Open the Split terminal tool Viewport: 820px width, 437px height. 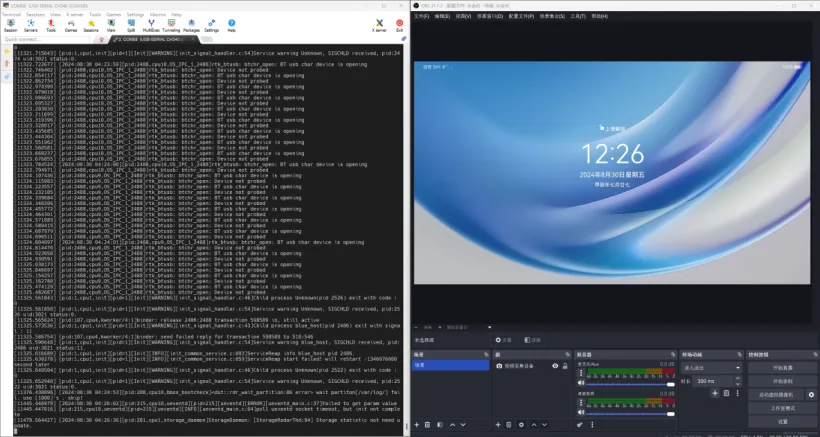point(131,24)
